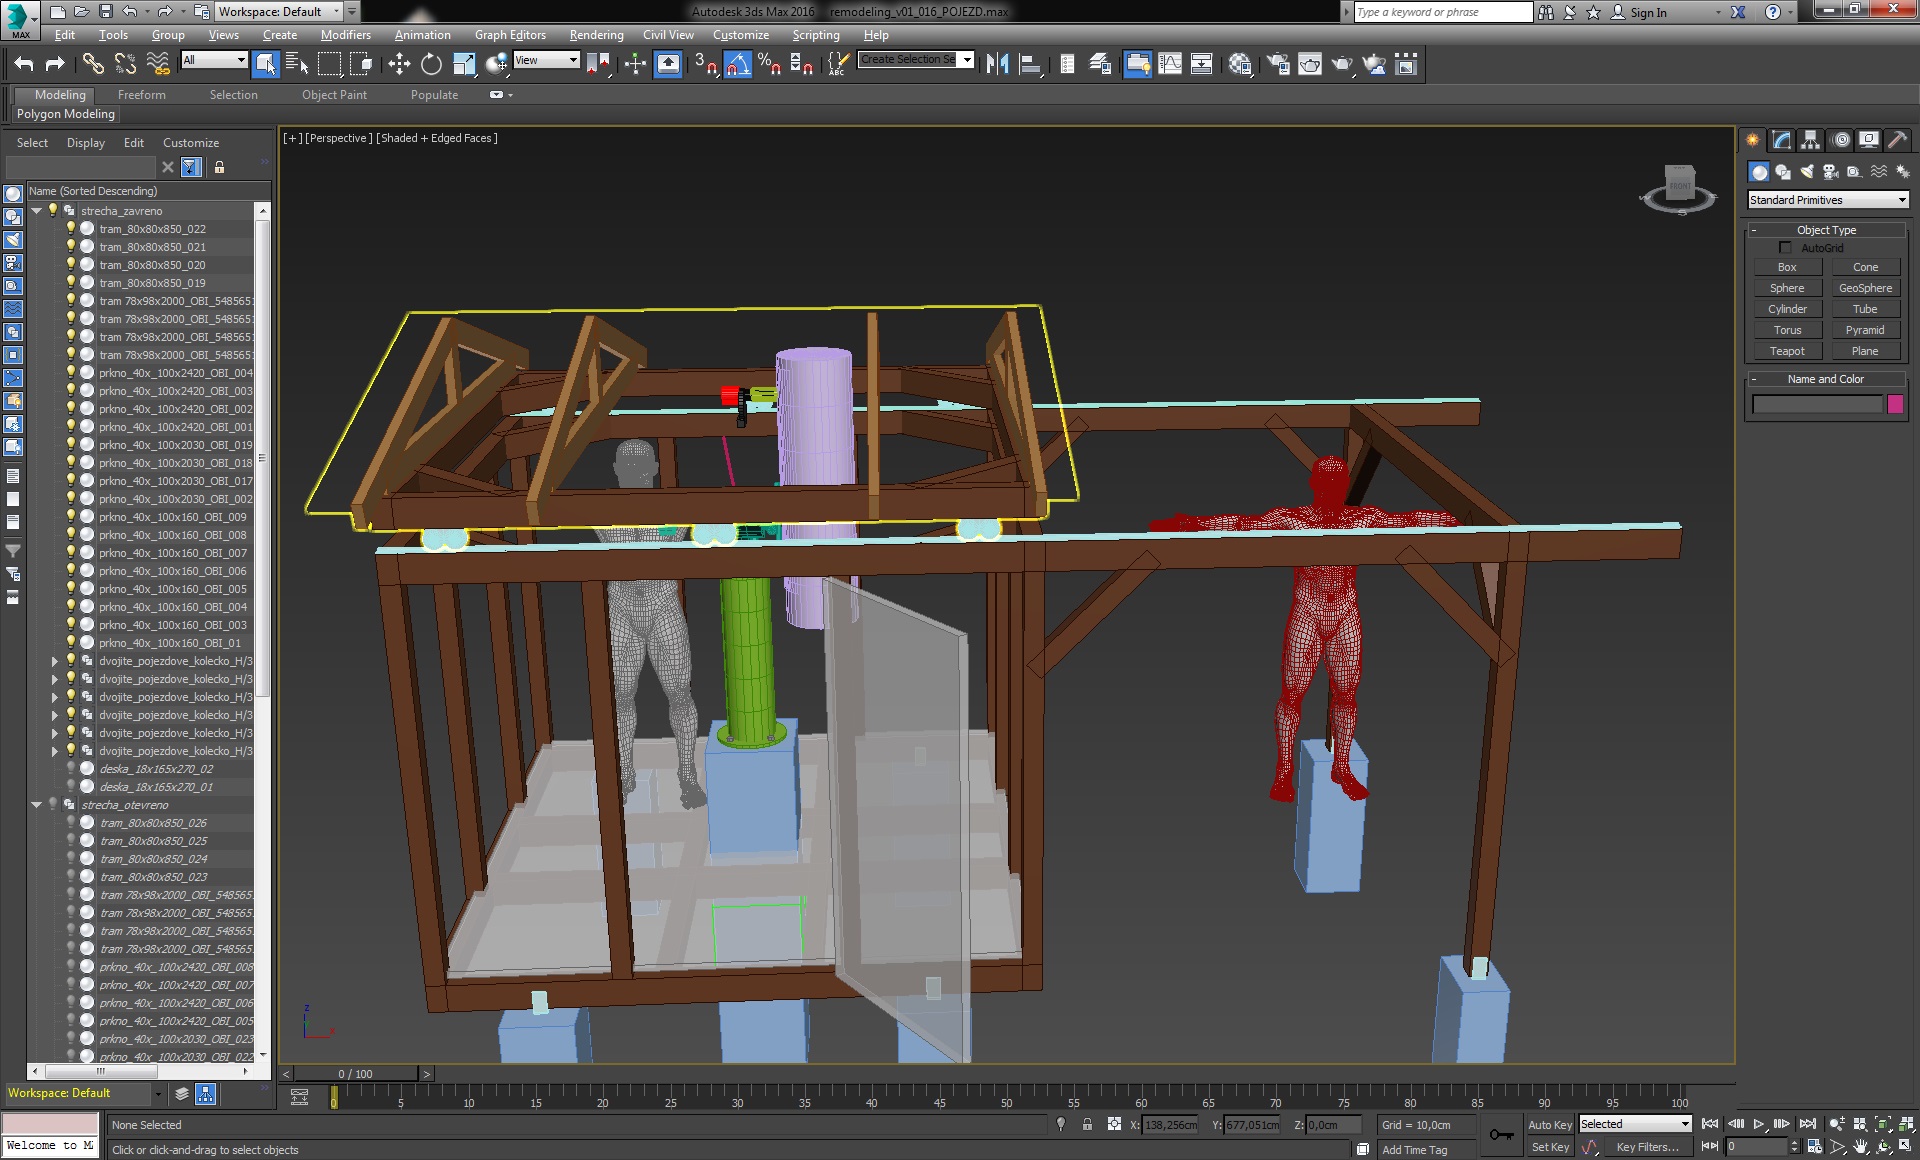Switch to the Object Paint ribbon tab
The width and height of the screenshot is (1920, 1160).
click(334, 95)
